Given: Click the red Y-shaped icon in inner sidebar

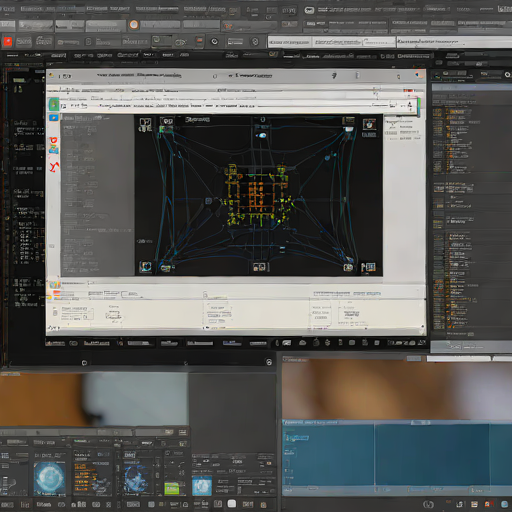Looking at the screenshot, I should tap(54, 166).
